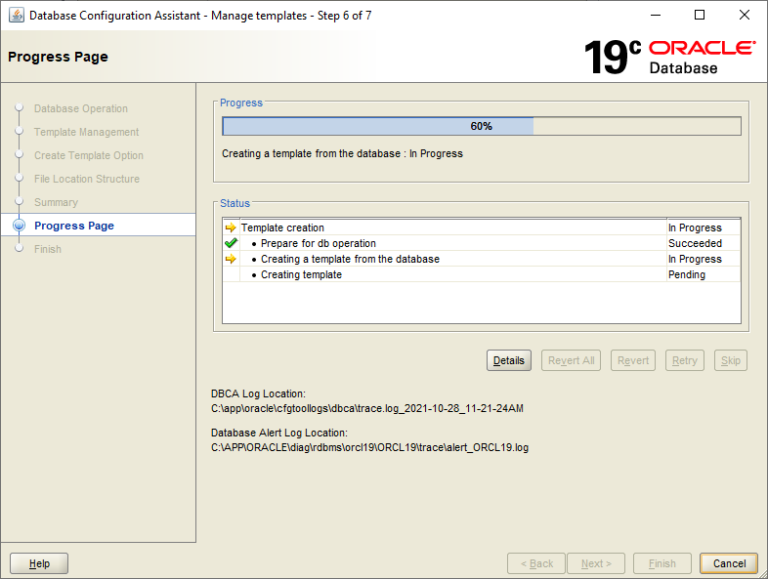Click the Creating template row
Viewport: 768px width, 579px height.
click(481, 274)
